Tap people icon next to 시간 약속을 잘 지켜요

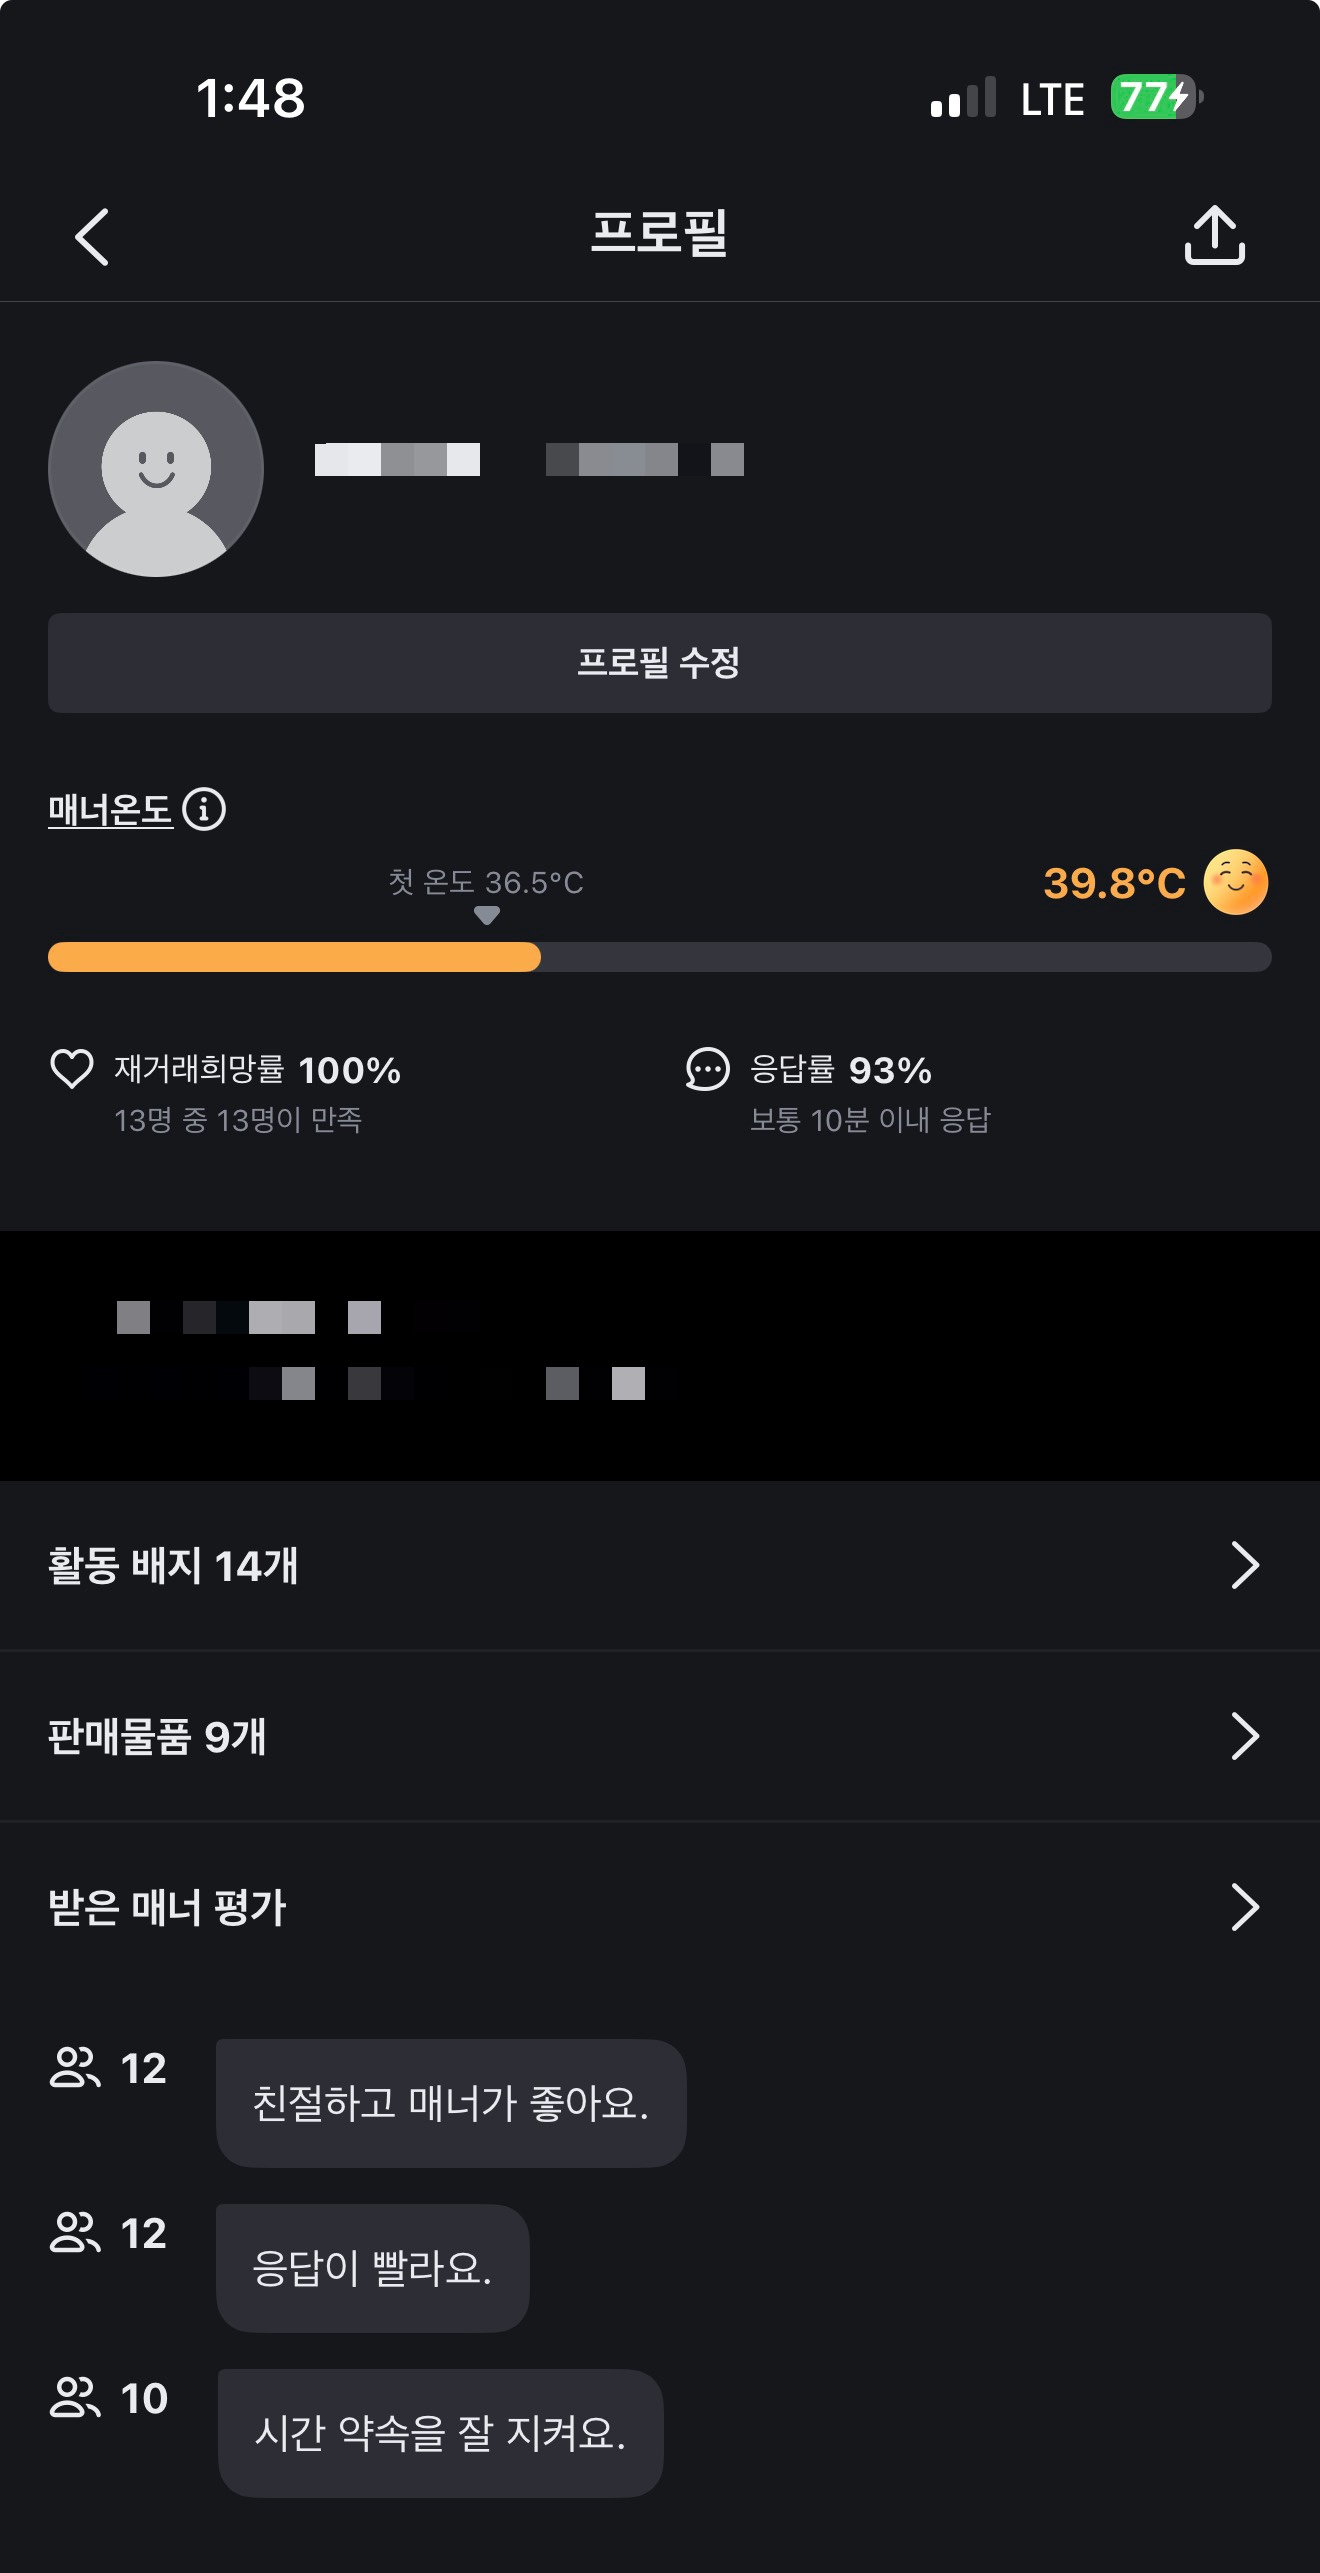tap(75, 2398)
